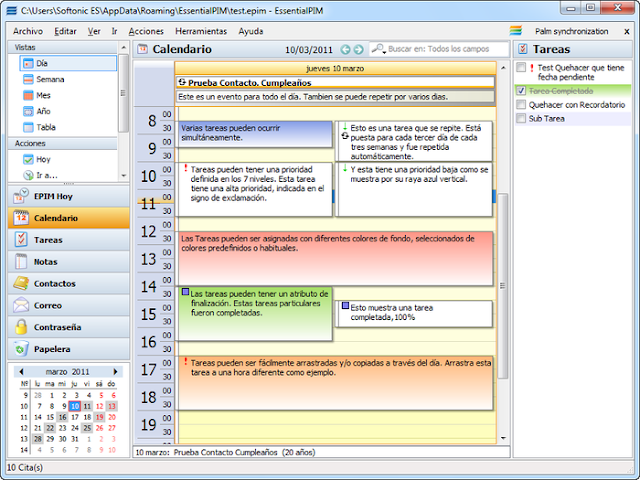
Task: Click the Ir a... action icon
Action: (28, 175)
